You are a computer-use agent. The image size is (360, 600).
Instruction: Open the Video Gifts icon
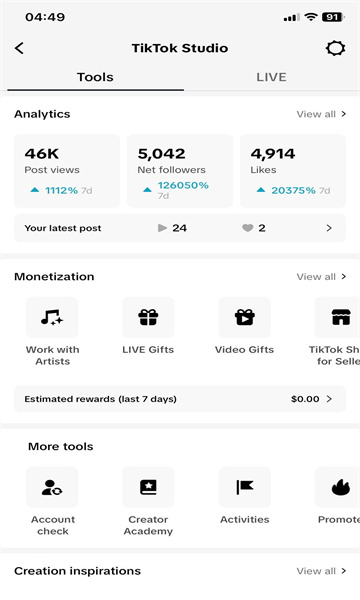244,317
